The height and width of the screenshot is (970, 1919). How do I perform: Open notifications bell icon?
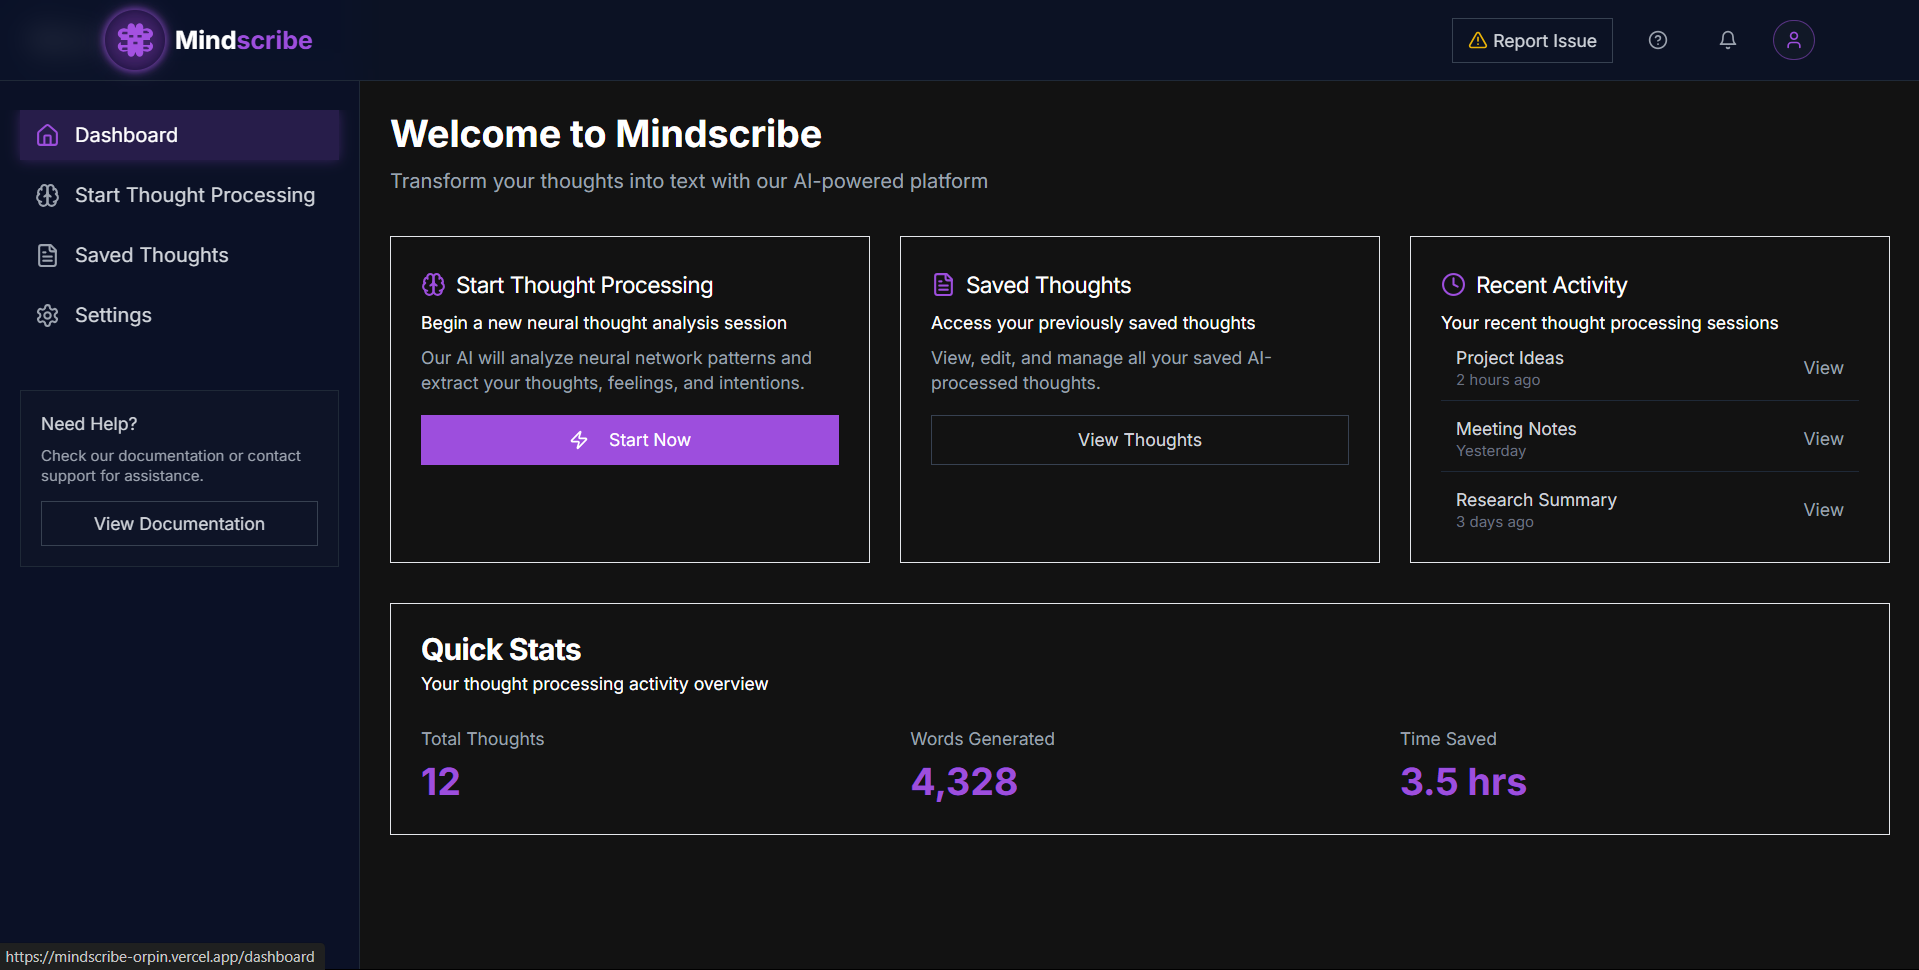coord(1727,40)
